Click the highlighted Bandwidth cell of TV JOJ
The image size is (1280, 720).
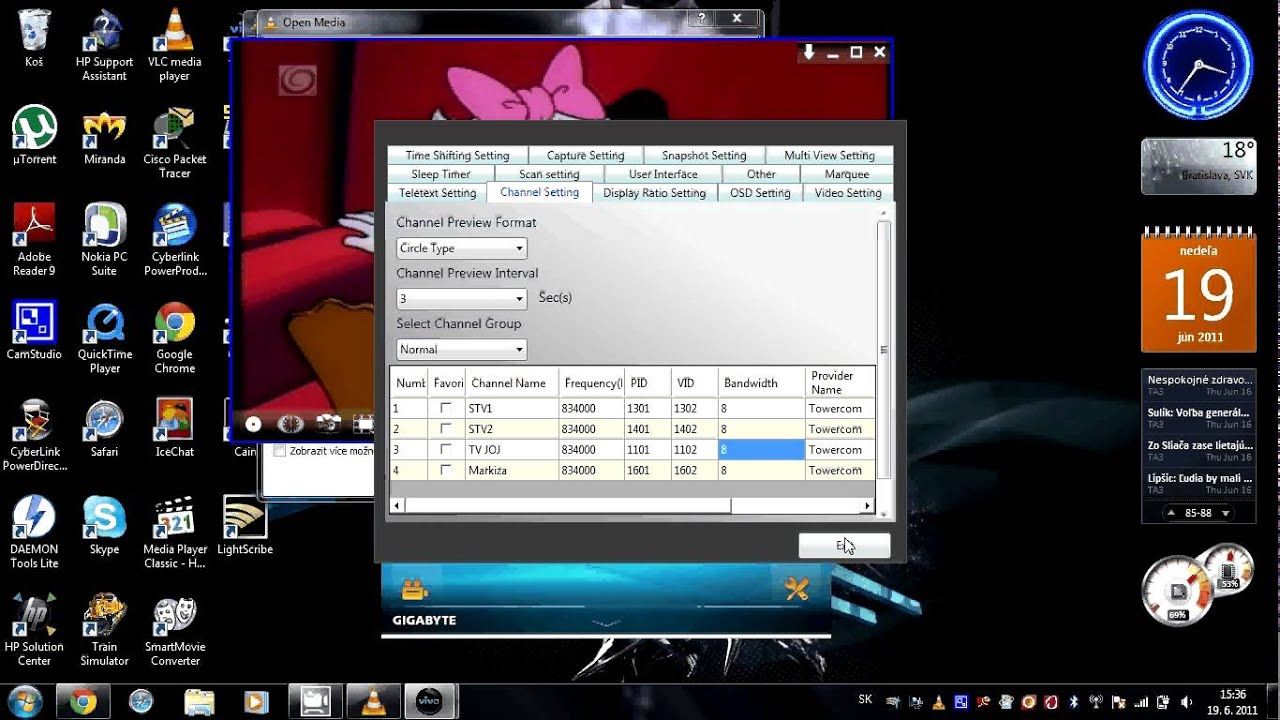click(x=761, y=450)
